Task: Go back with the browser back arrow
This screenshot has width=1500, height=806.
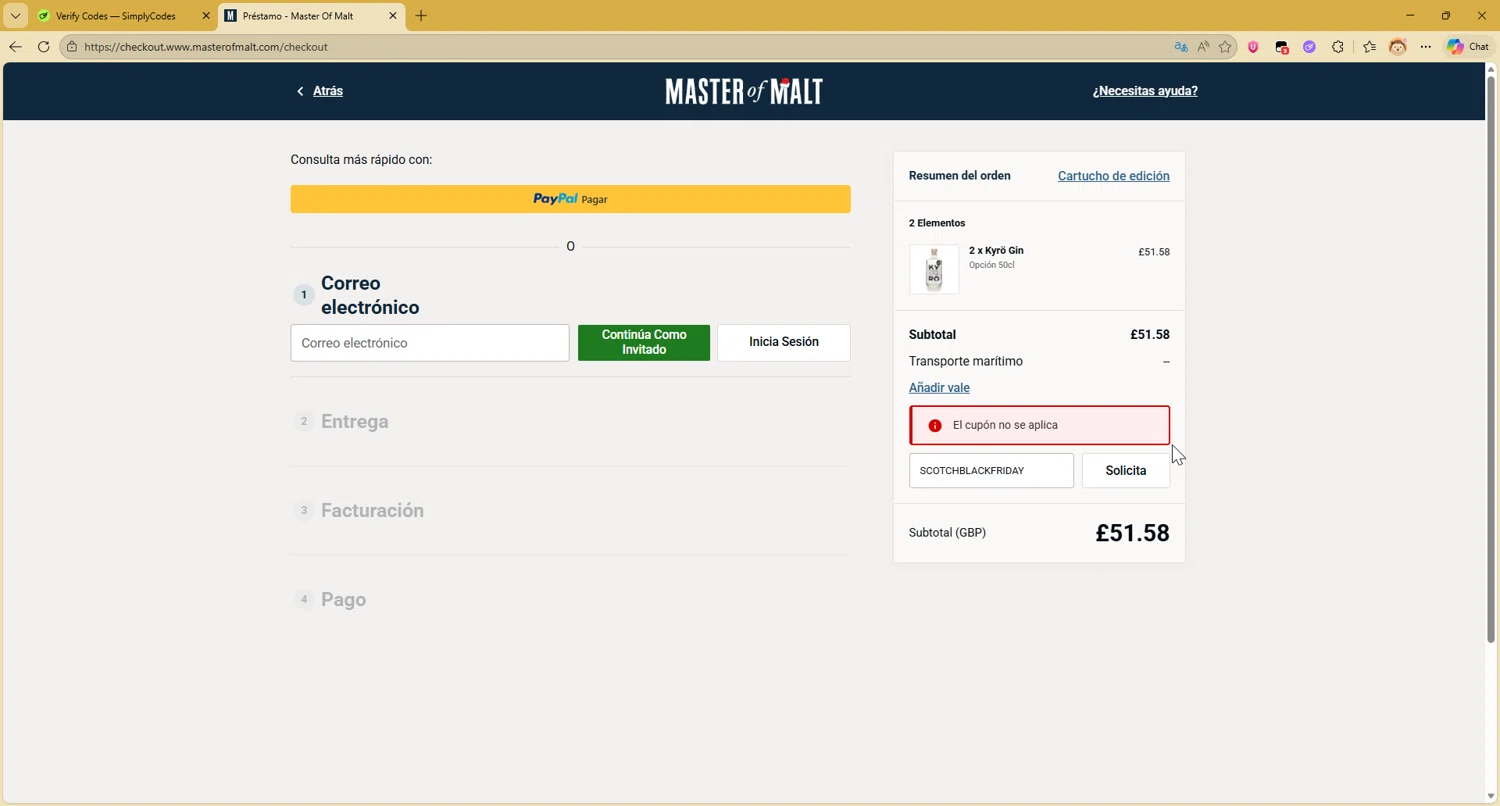Action: 15,47
